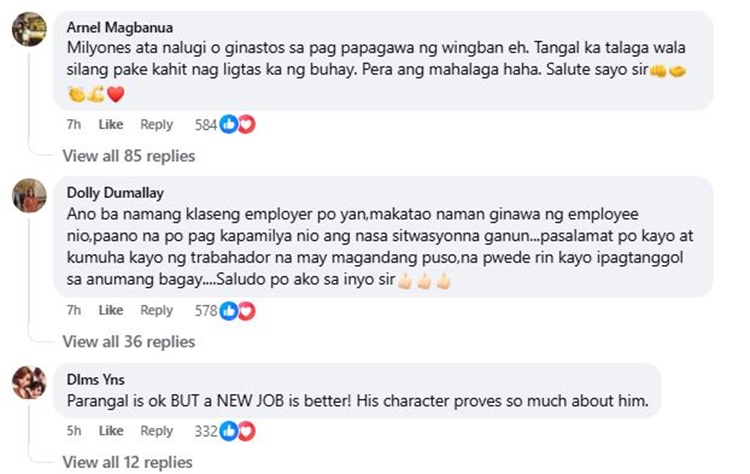Screen dimensions: 750x474
Task: Click thumbs-up reaction icon on Dolly's comment
Action: (229, 311)
